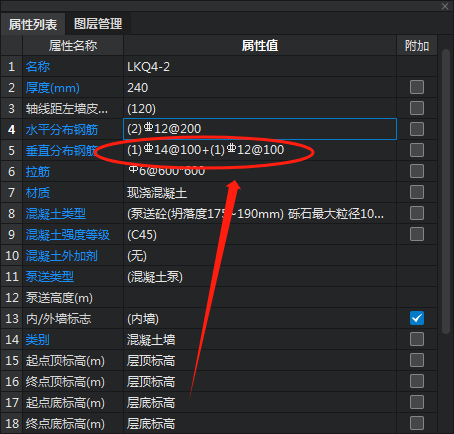Open the 图层管理 tab
454x434 pixels.
98,24
